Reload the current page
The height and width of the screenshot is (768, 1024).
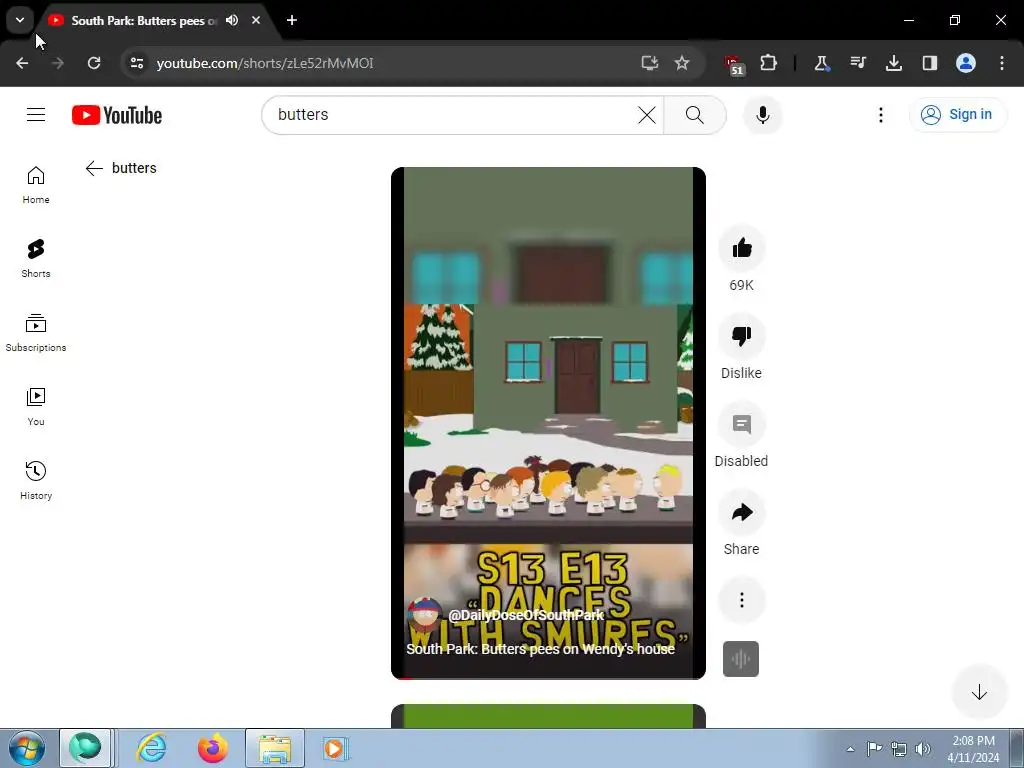coord(94,63)
